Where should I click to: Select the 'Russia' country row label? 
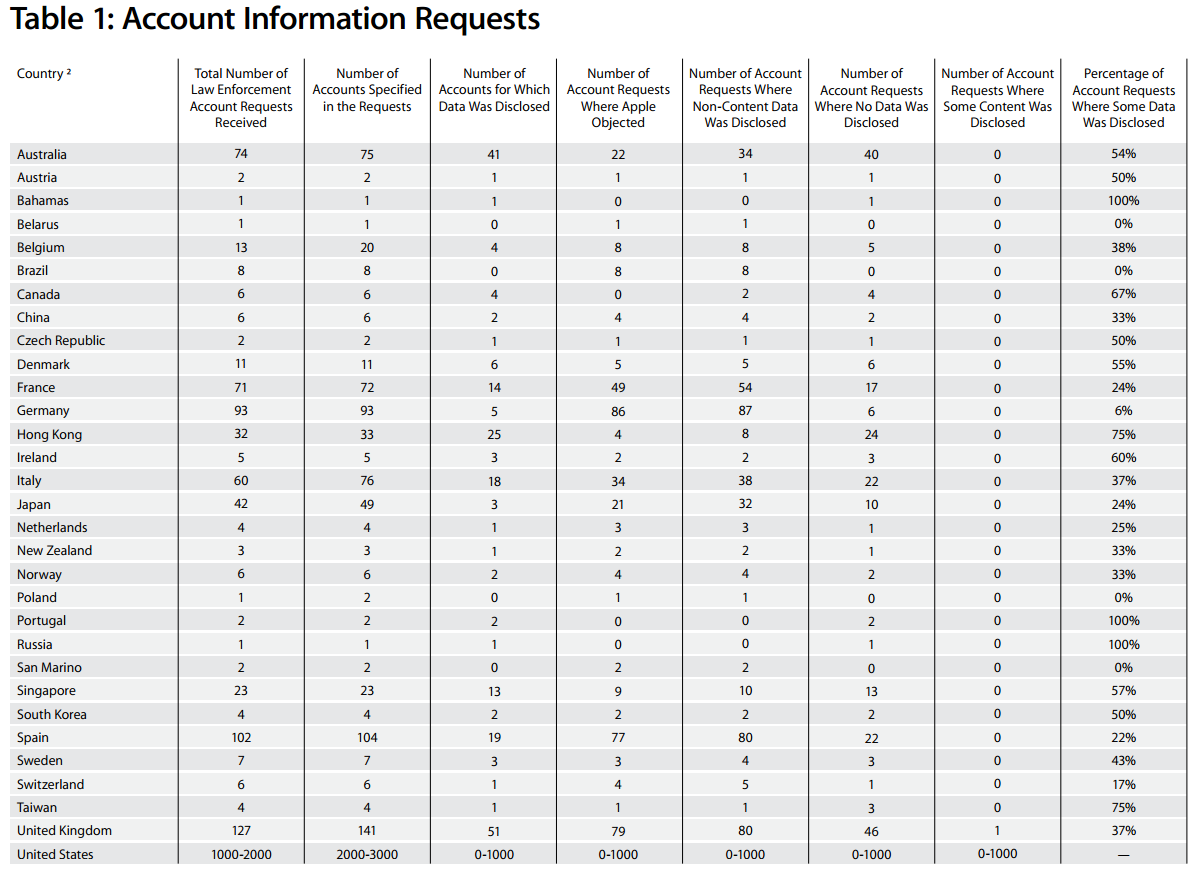click(x=34, y=644)
